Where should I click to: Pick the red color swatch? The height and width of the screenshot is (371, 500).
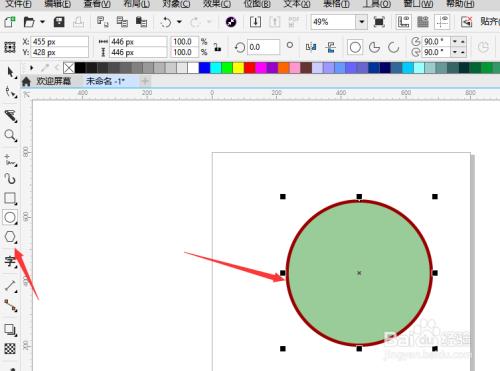[x=250, y=68]
